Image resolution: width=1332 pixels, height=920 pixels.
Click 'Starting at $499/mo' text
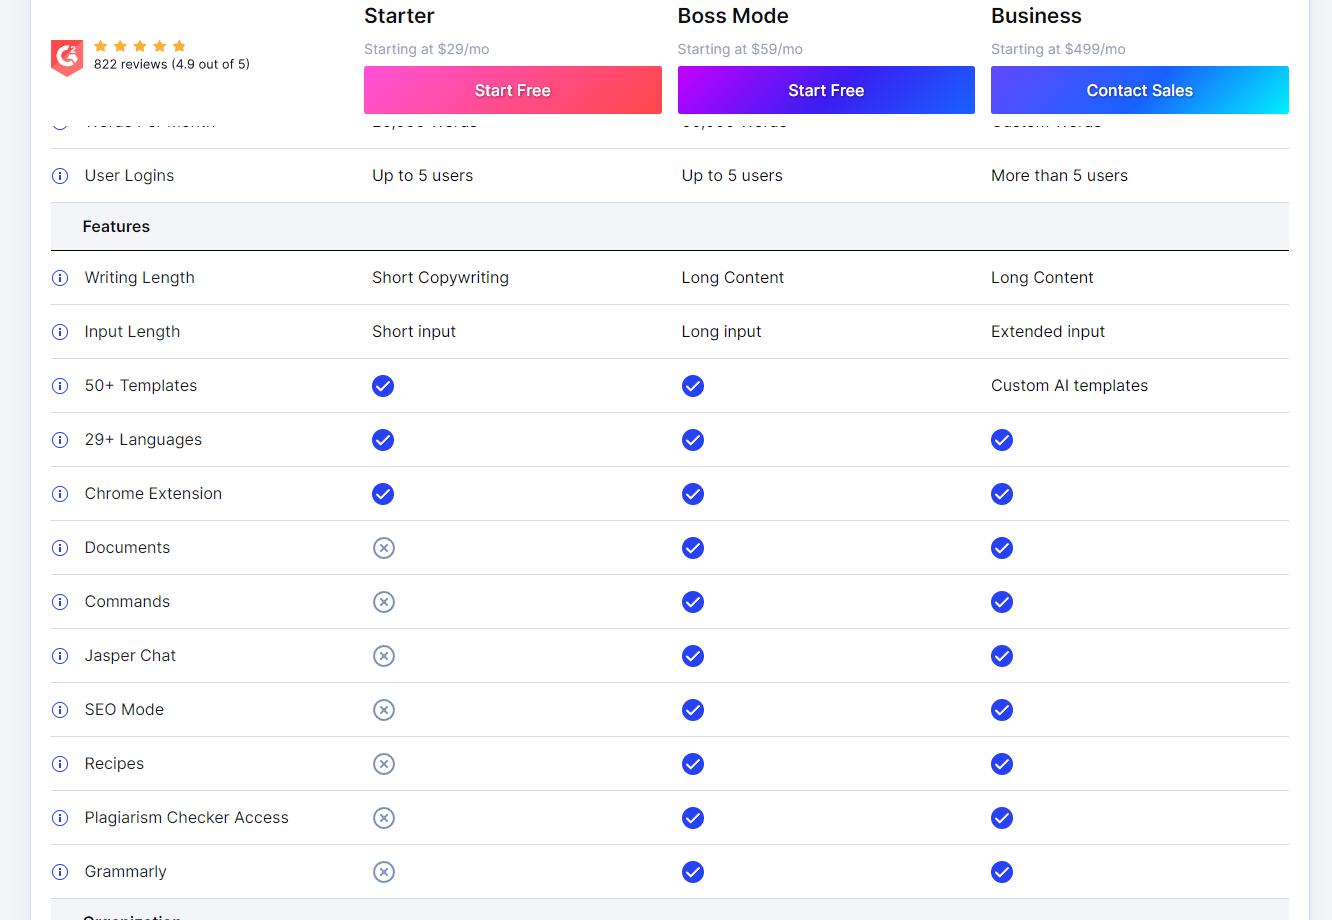(1058, 49)
